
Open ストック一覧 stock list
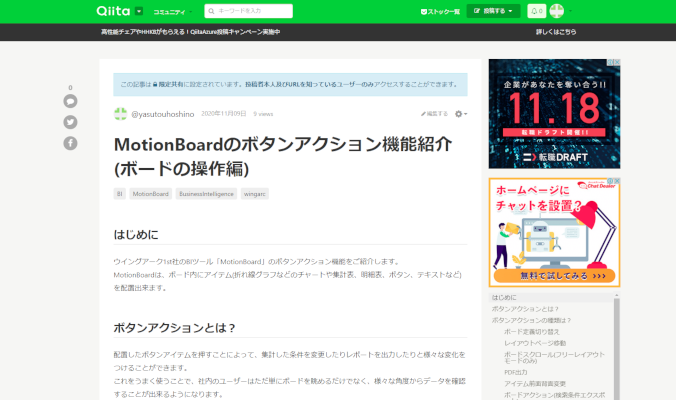click(x=440, y=12)
